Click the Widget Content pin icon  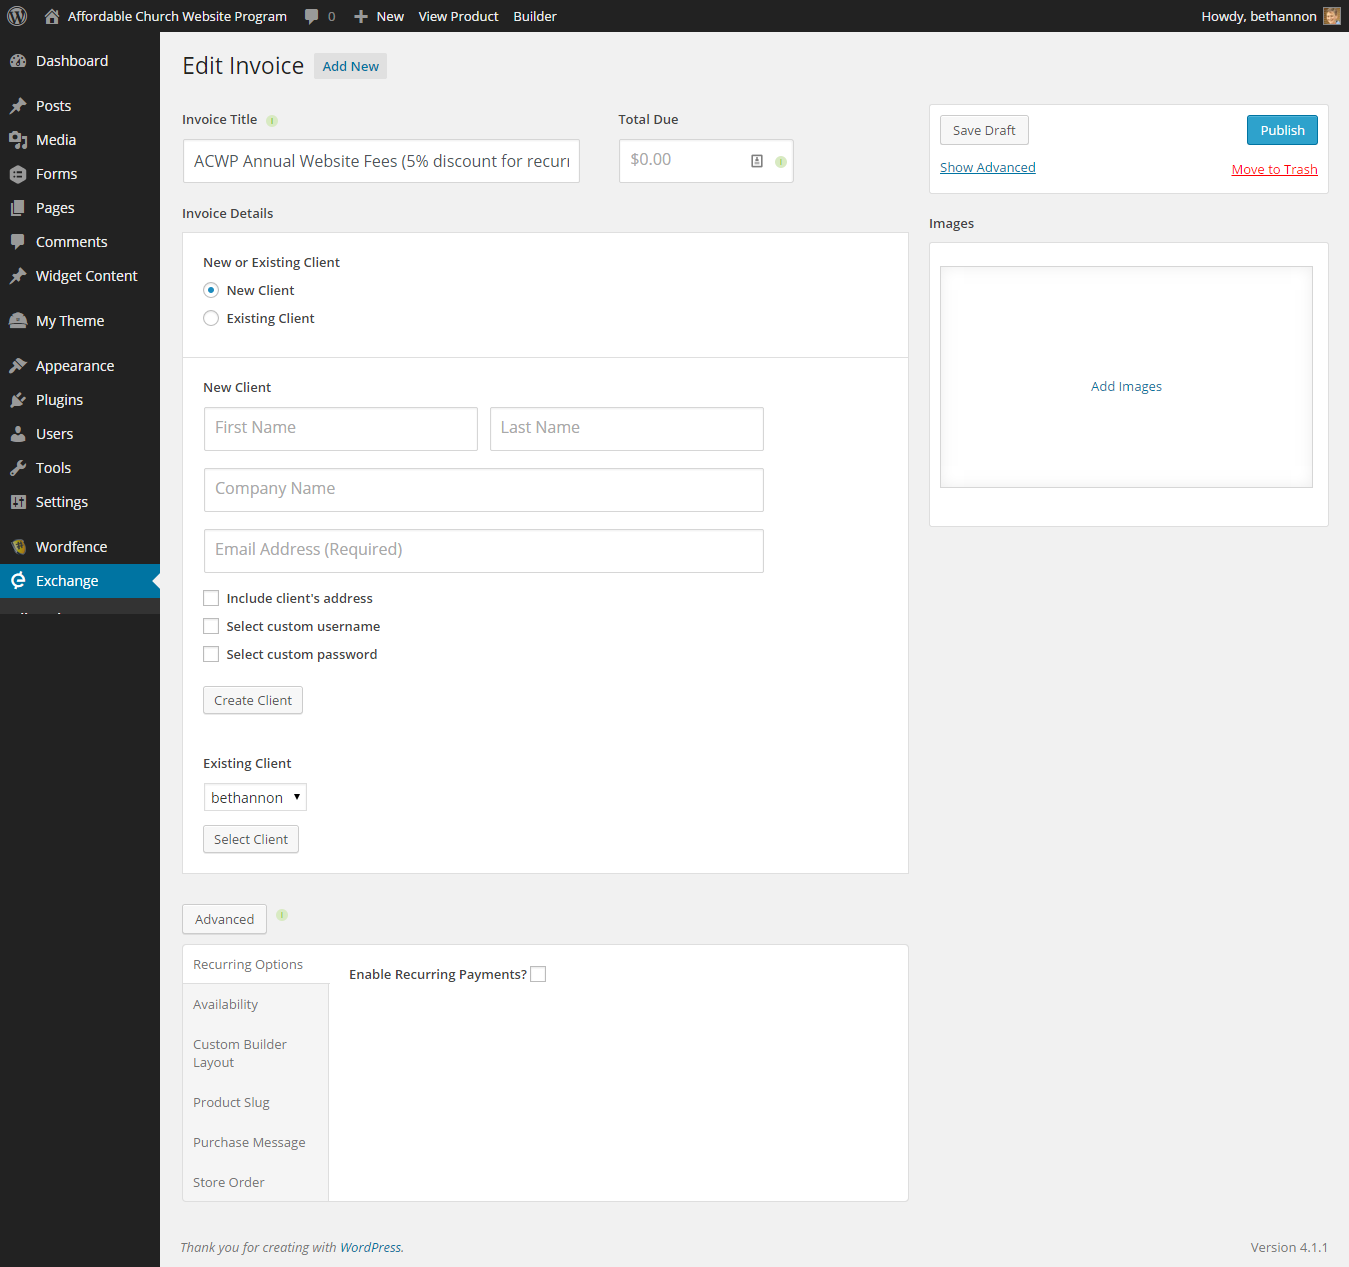click(x=18, y=276)
